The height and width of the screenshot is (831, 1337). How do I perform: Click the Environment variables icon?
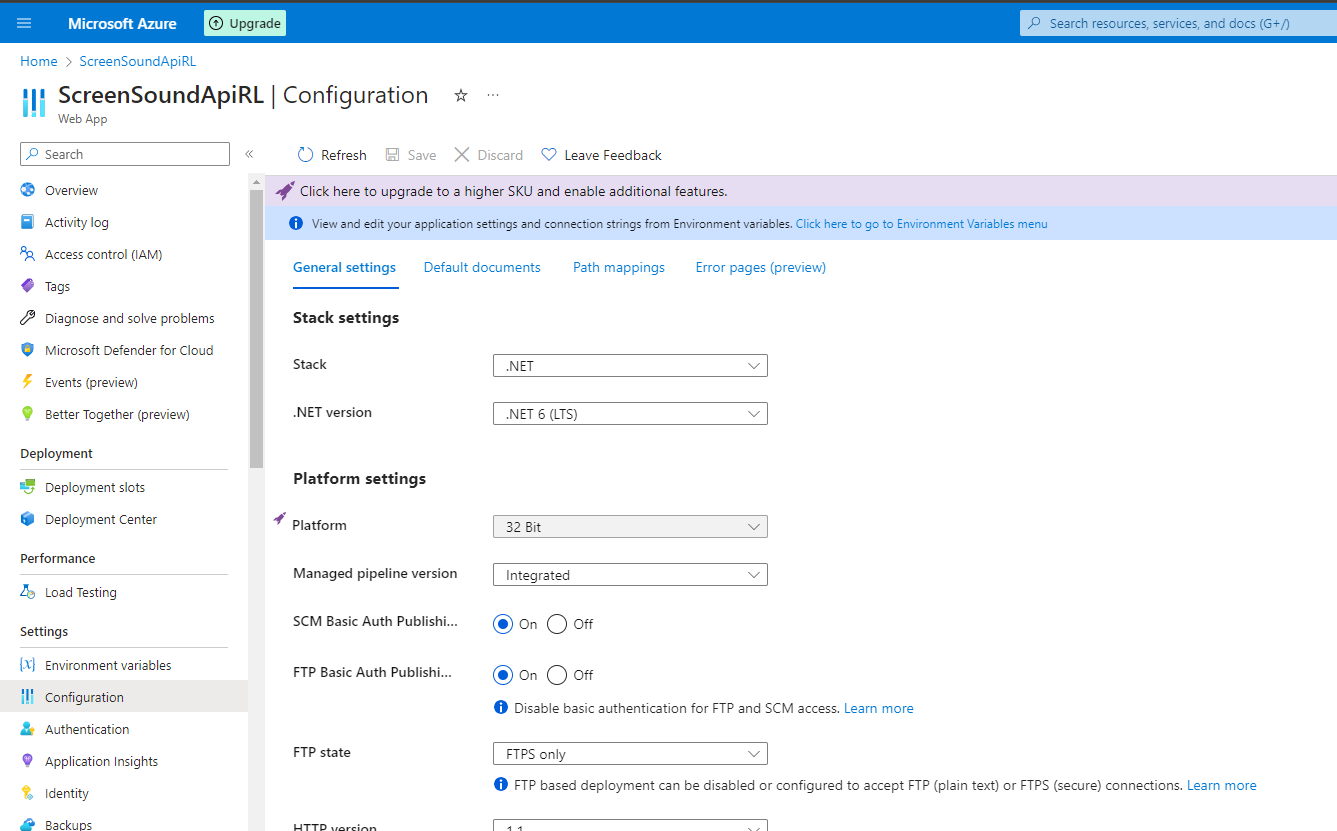[27, 665]
